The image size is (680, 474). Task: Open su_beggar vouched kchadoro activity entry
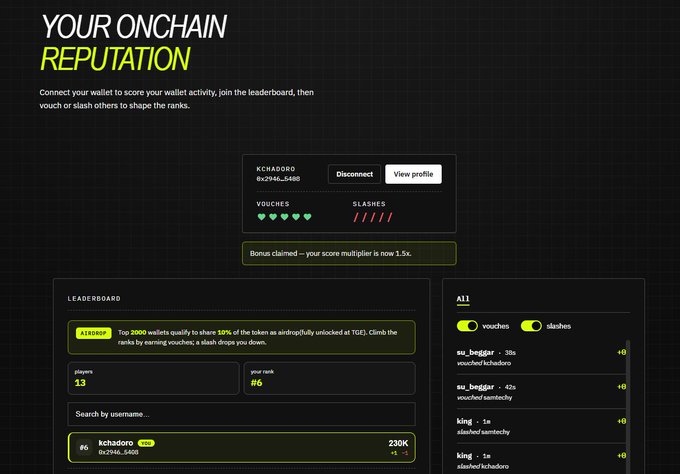(x=541, y=357)
